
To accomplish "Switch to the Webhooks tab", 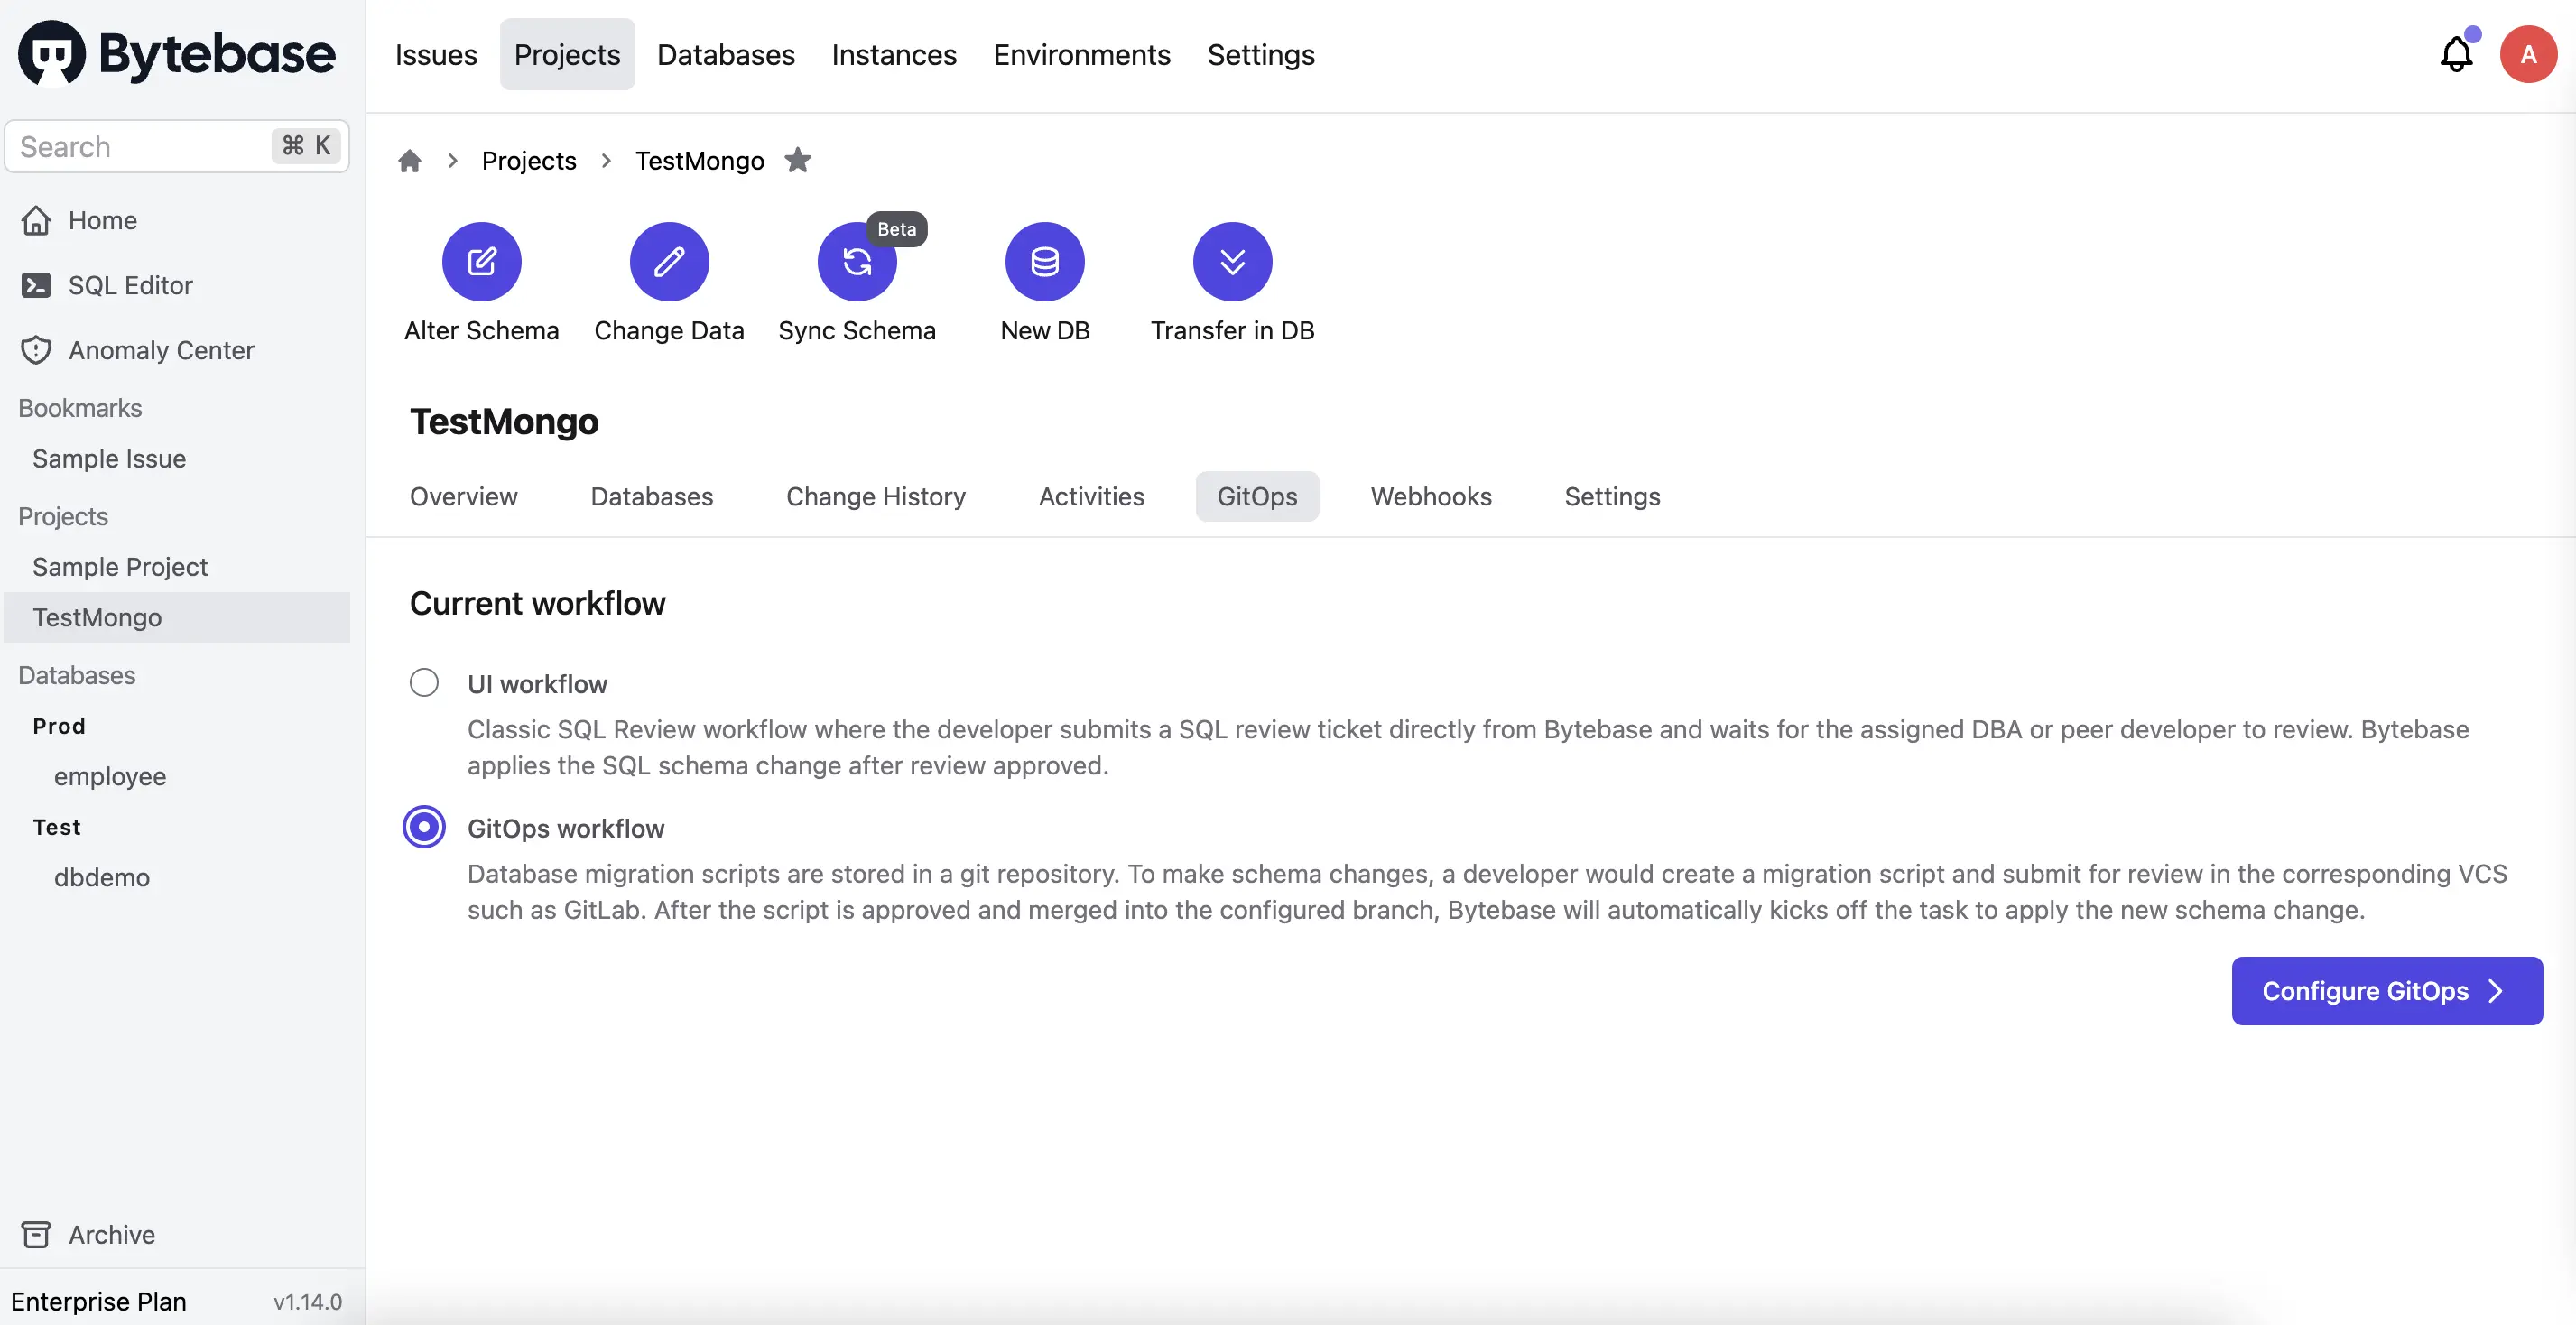I will click(1431, 496).
